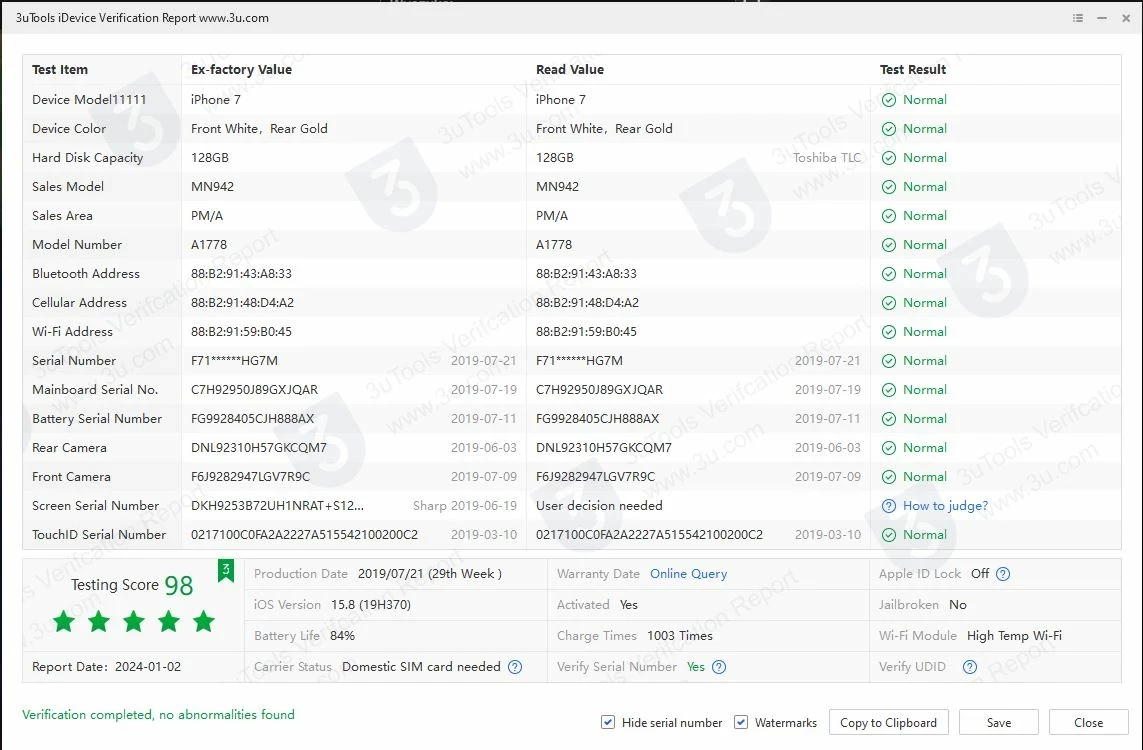Screen dimensions: 1143x750
Task: Click the Ex-factory "Front White, Rear Gold" color
Action: (x=260, y=129)
